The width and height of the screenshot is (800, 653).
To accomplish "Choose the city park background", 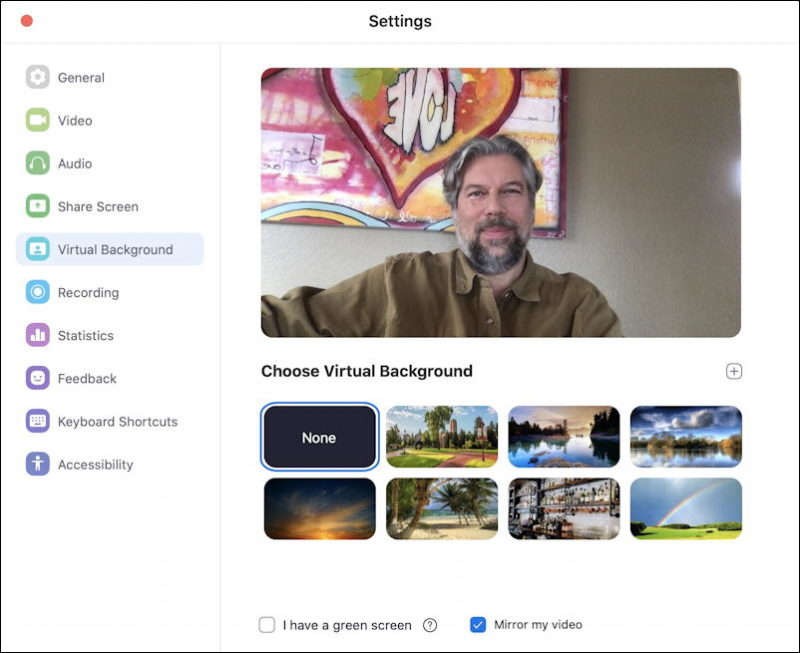I will (x=441, y=436).
